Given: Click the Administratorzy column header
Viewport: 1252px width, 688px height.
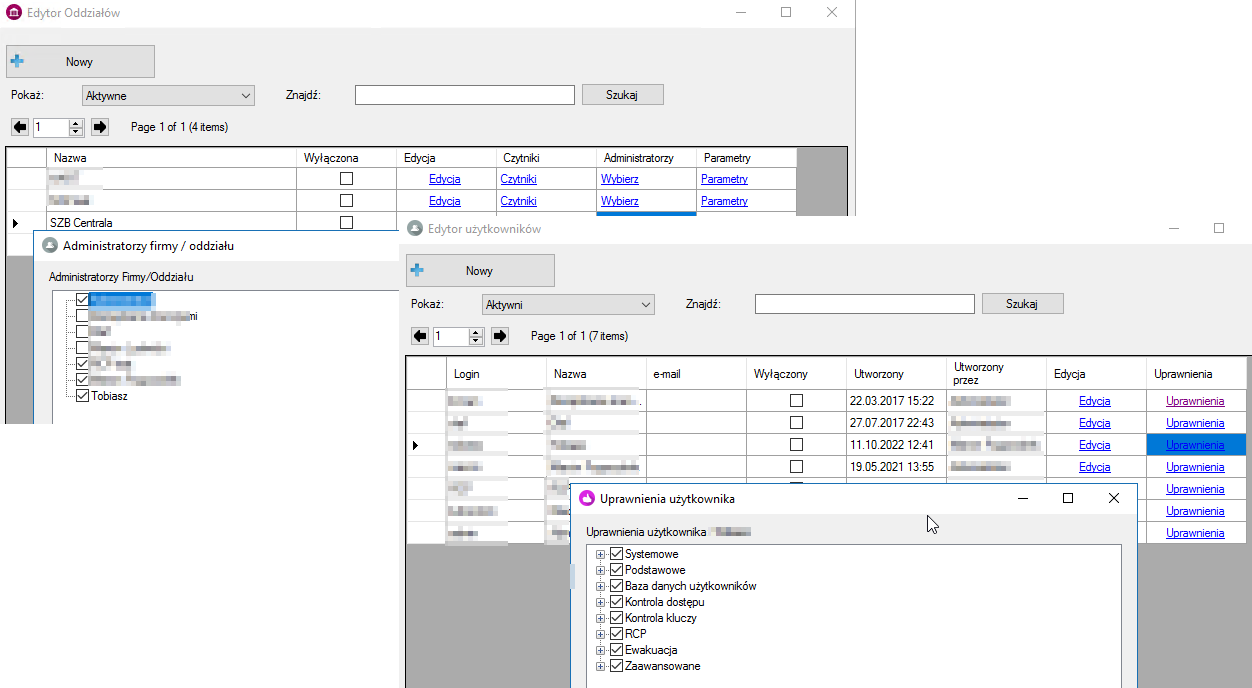Looking at the screenshot, I should point(646,158).
